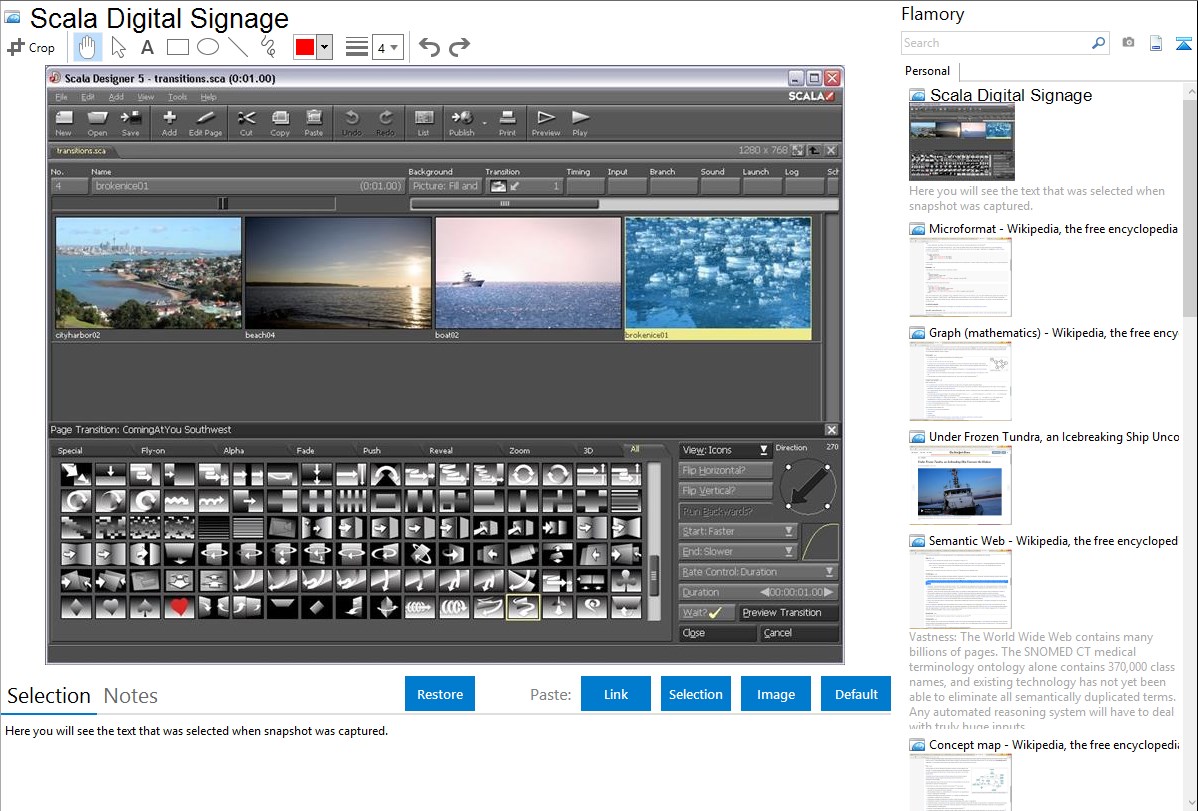Select the freehand scribble tool
This screenshot has height=811, width=1198.
(268, 47)
